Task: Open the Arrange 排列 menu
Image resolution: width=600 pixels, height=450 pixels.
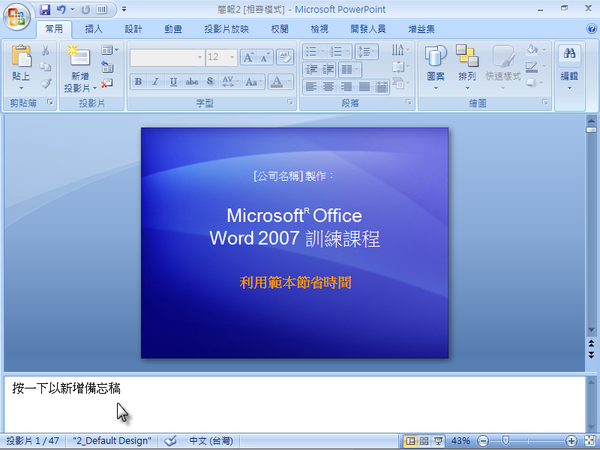Action: [467, 67]
